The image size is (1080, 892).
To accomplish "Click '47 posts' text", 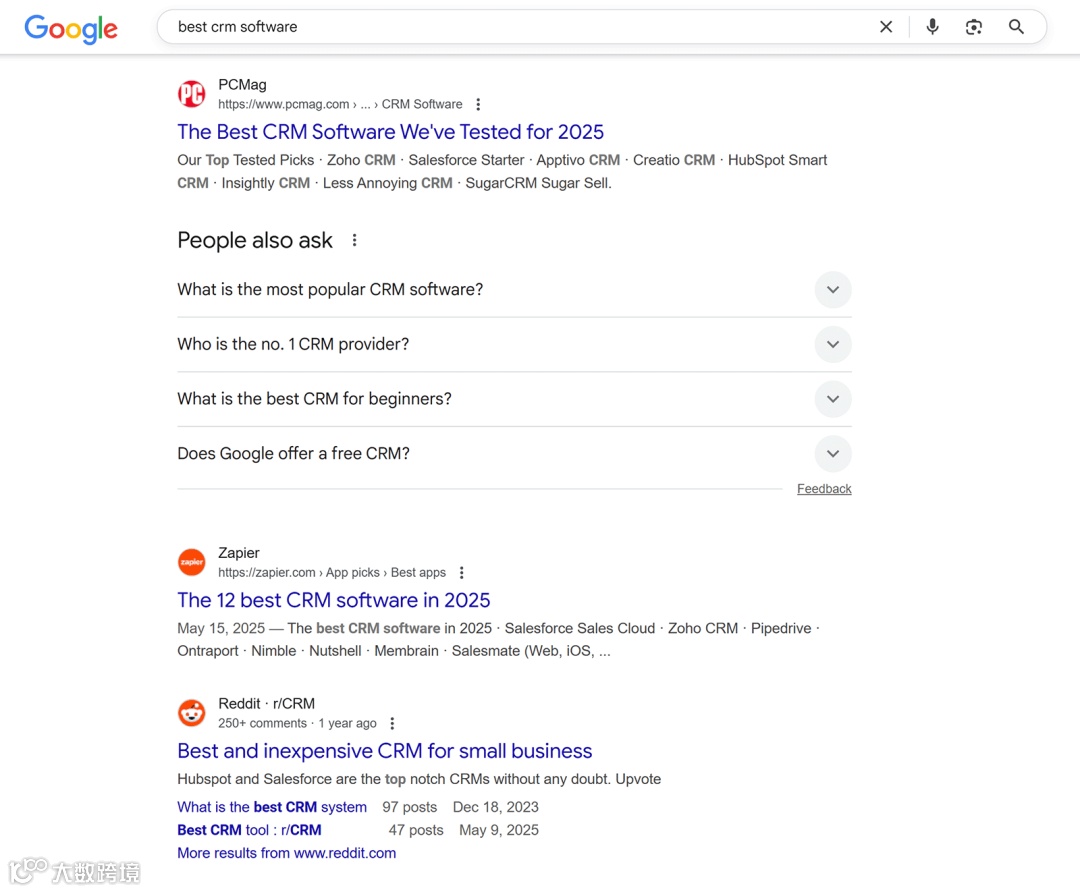I will pos(416,830).
